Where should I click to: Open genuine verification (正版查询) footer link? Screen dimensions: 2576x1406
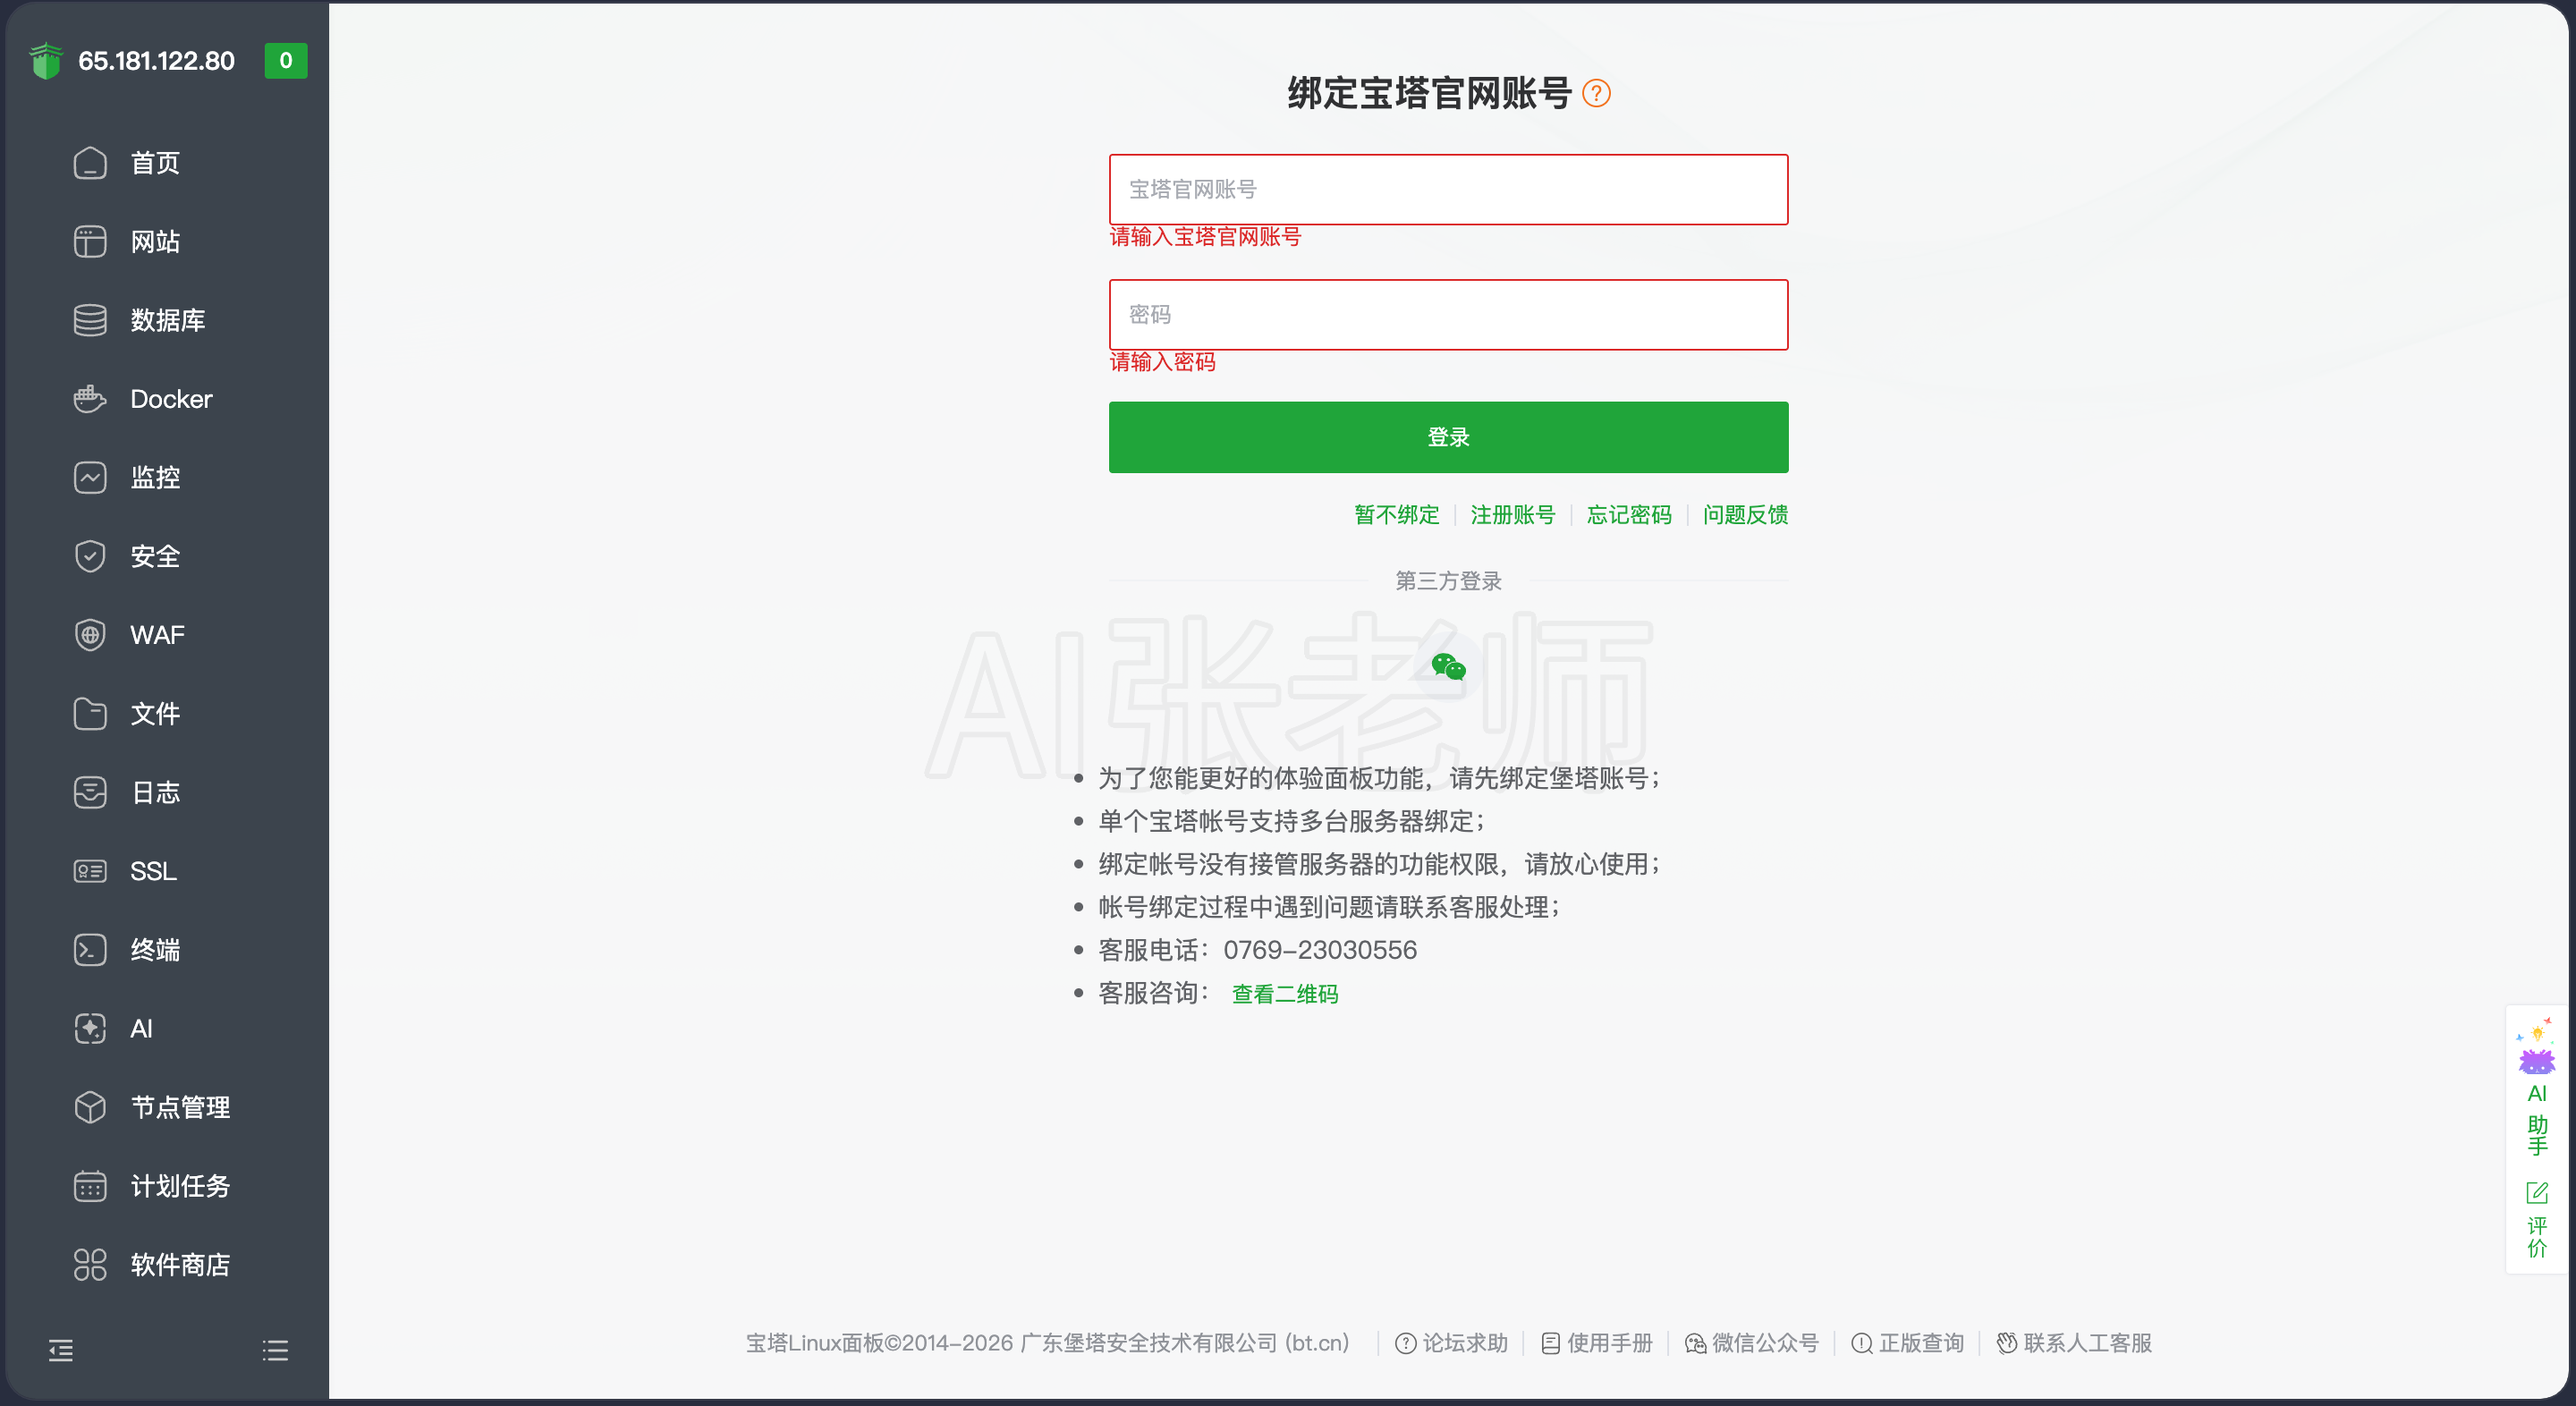pos(1908,1343)
